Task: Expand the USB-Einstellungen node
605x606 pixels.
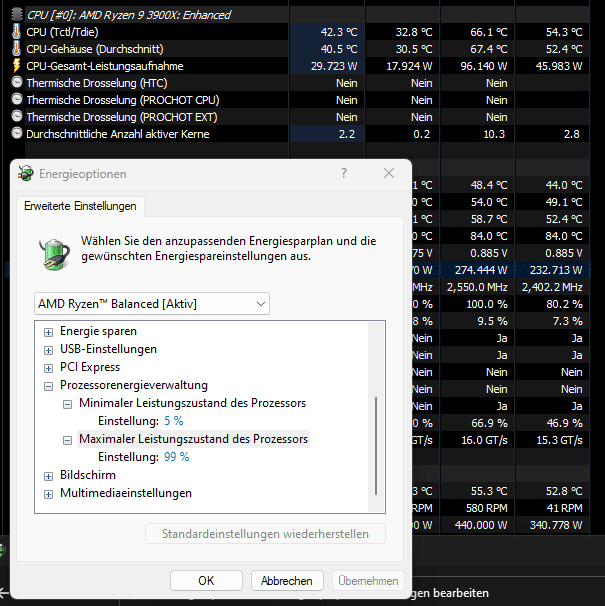Action: tap(48, 351)
